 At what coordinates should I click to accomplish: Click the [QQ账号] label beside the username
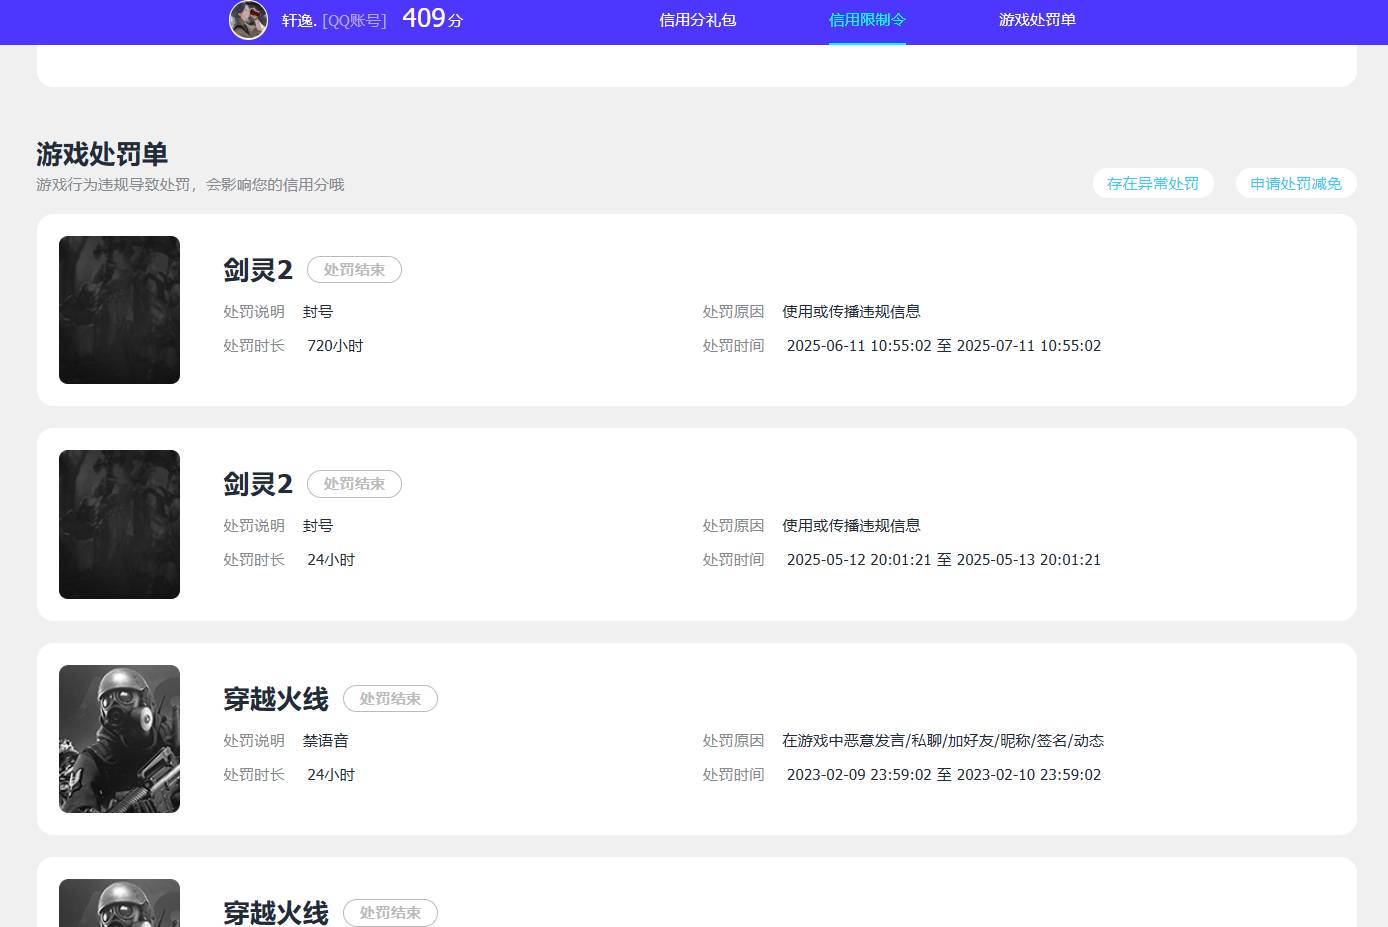(354, 20)
